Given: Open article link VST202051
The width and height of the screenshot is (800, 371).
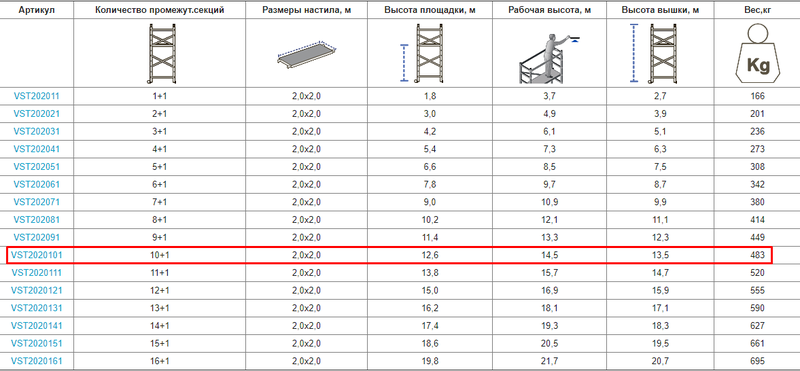Looking at the screenshot, I should pyautogui.click(x=37, y=167).
